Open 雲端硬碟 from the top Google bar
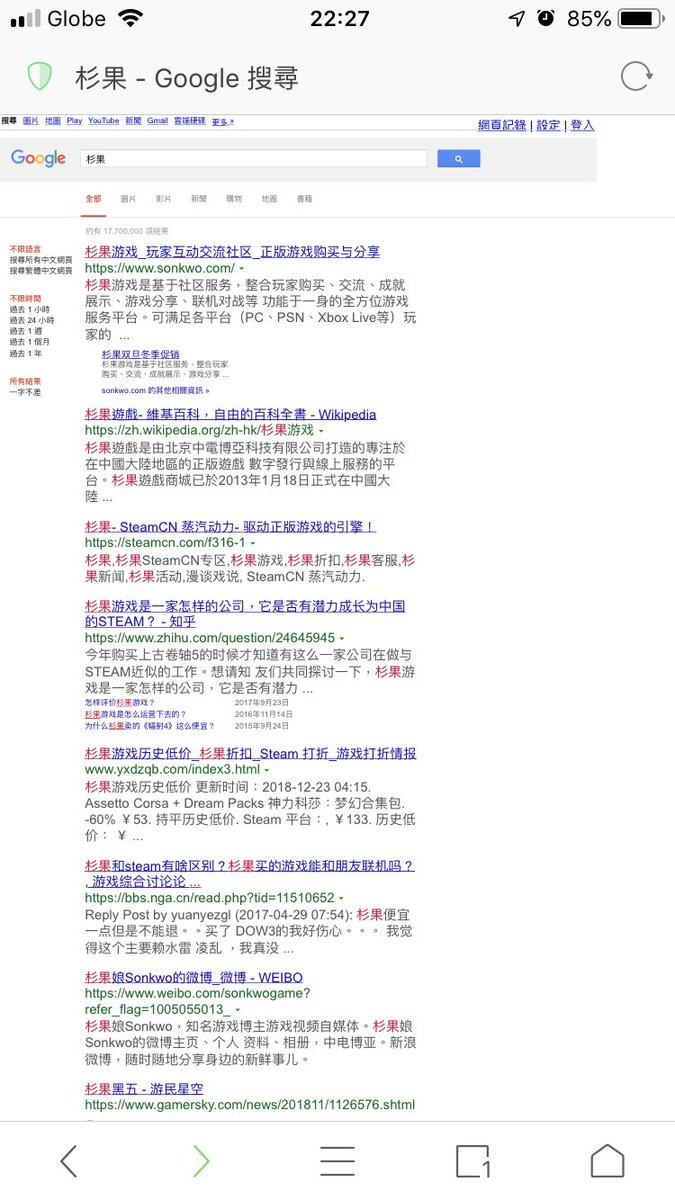 (x=190, y=121)
